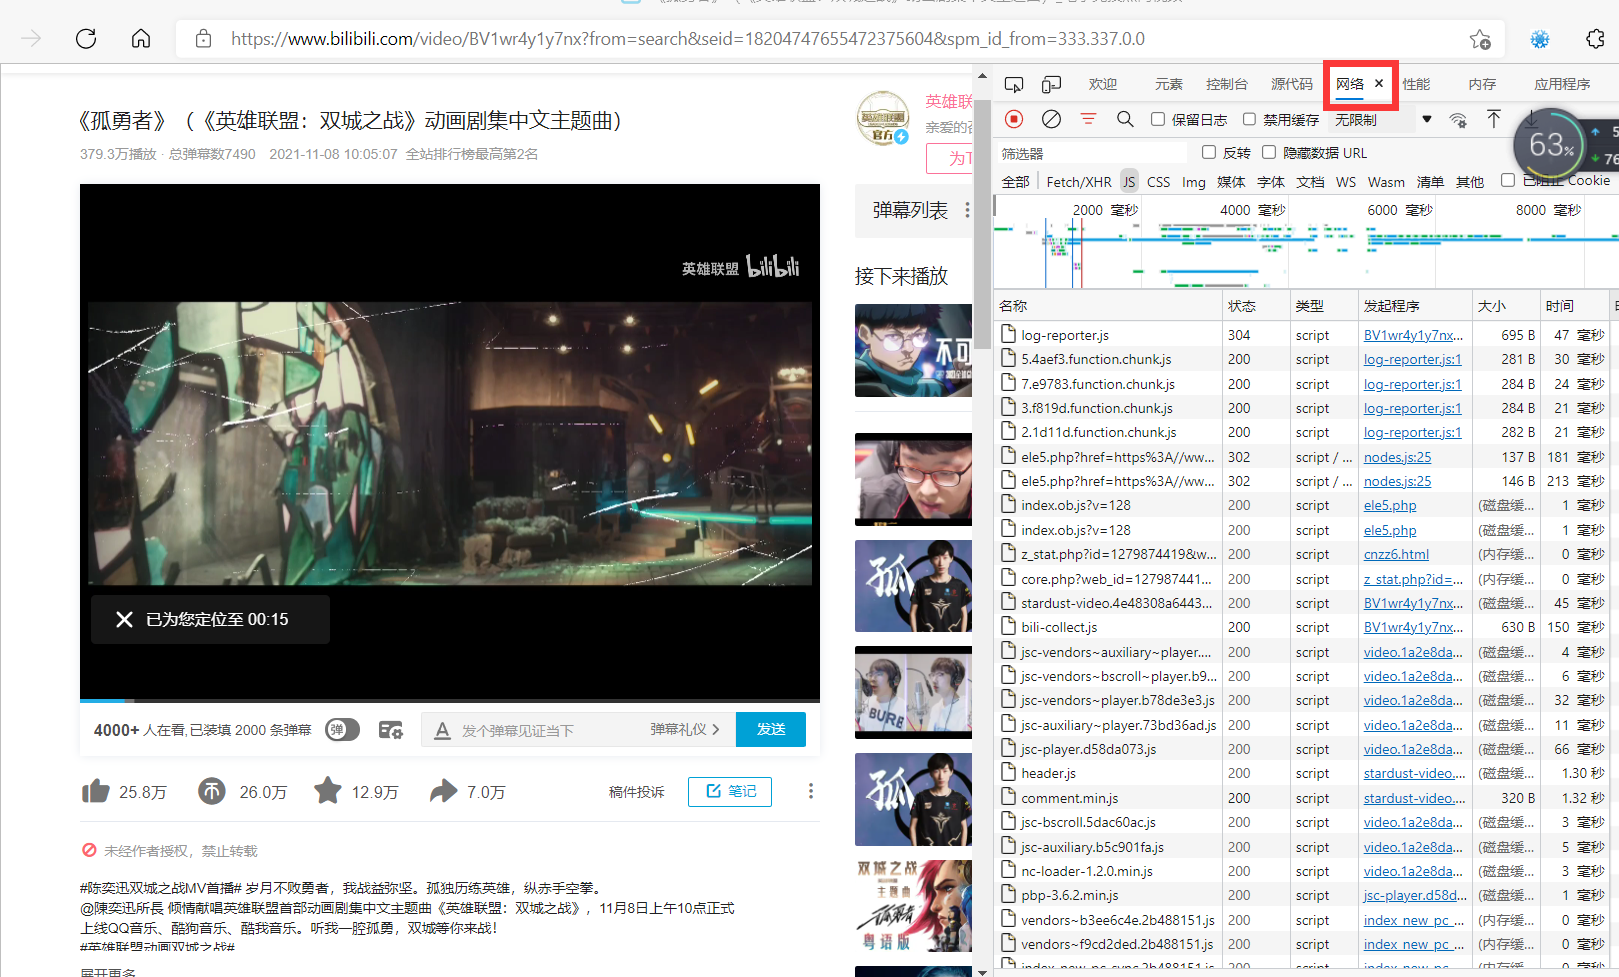1619x977 pixels.
Task: Add this page to favorites star icon
Action: [x=1480, y=39]
